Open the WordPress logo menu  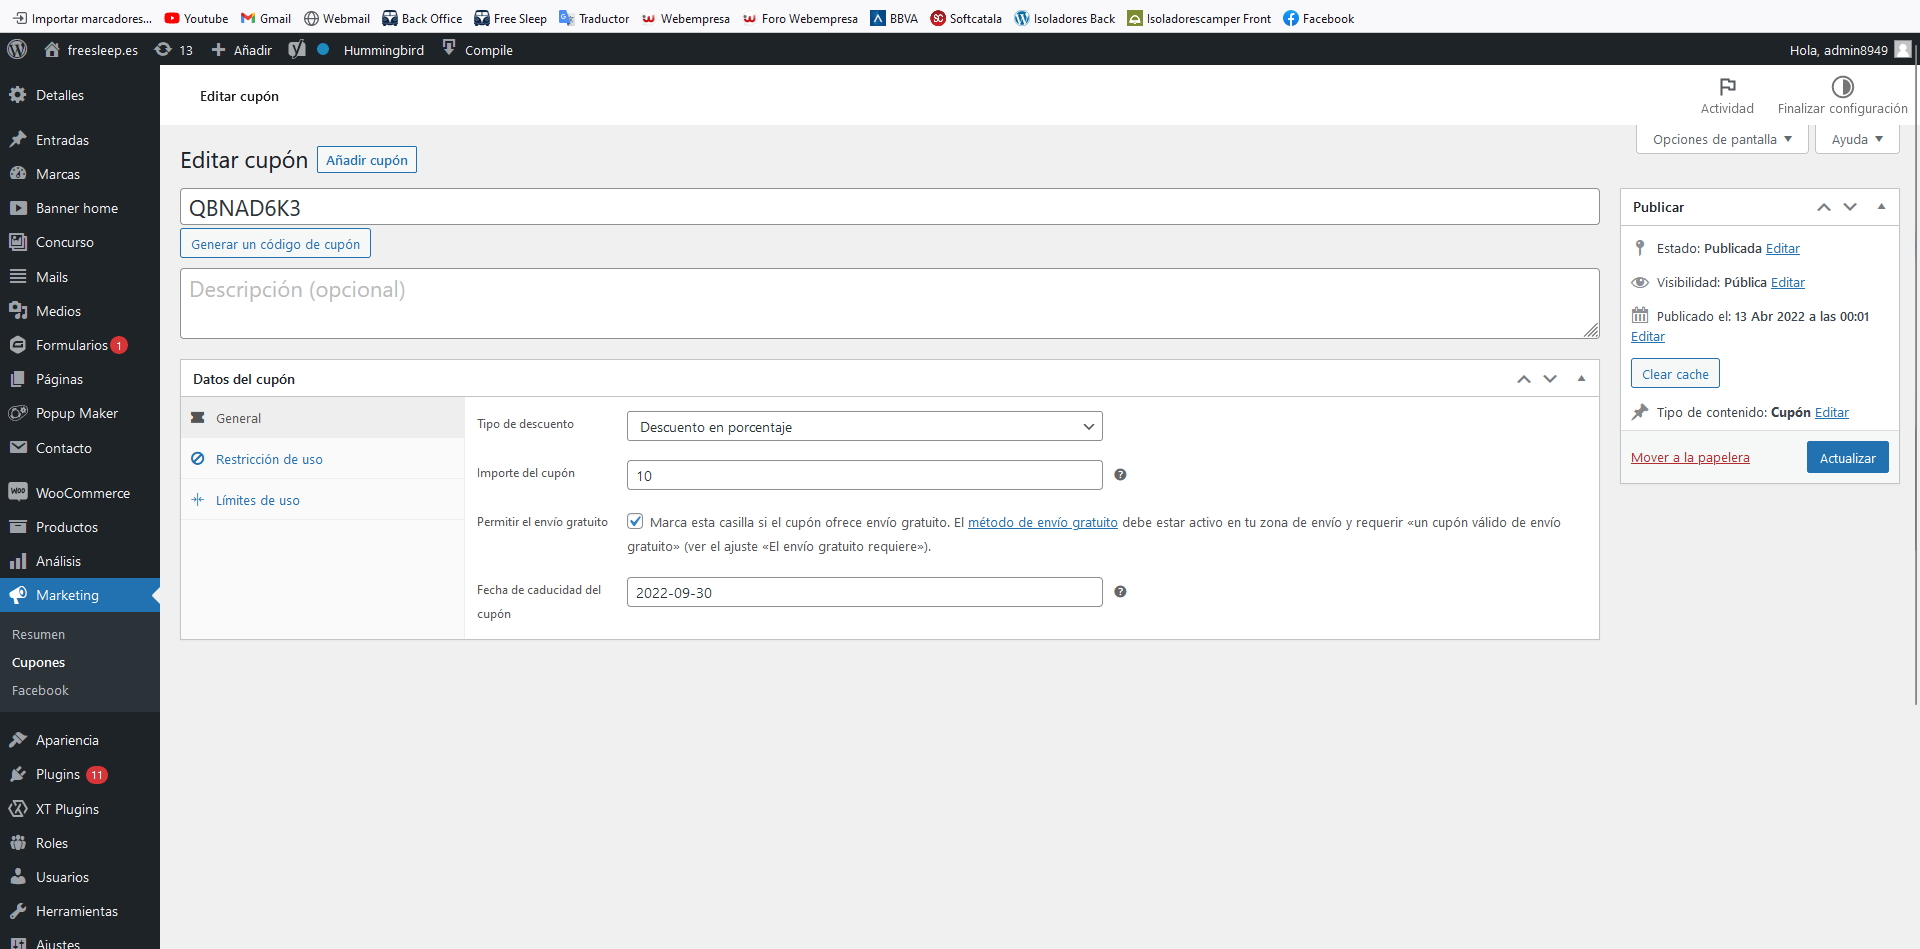(17, 49)
